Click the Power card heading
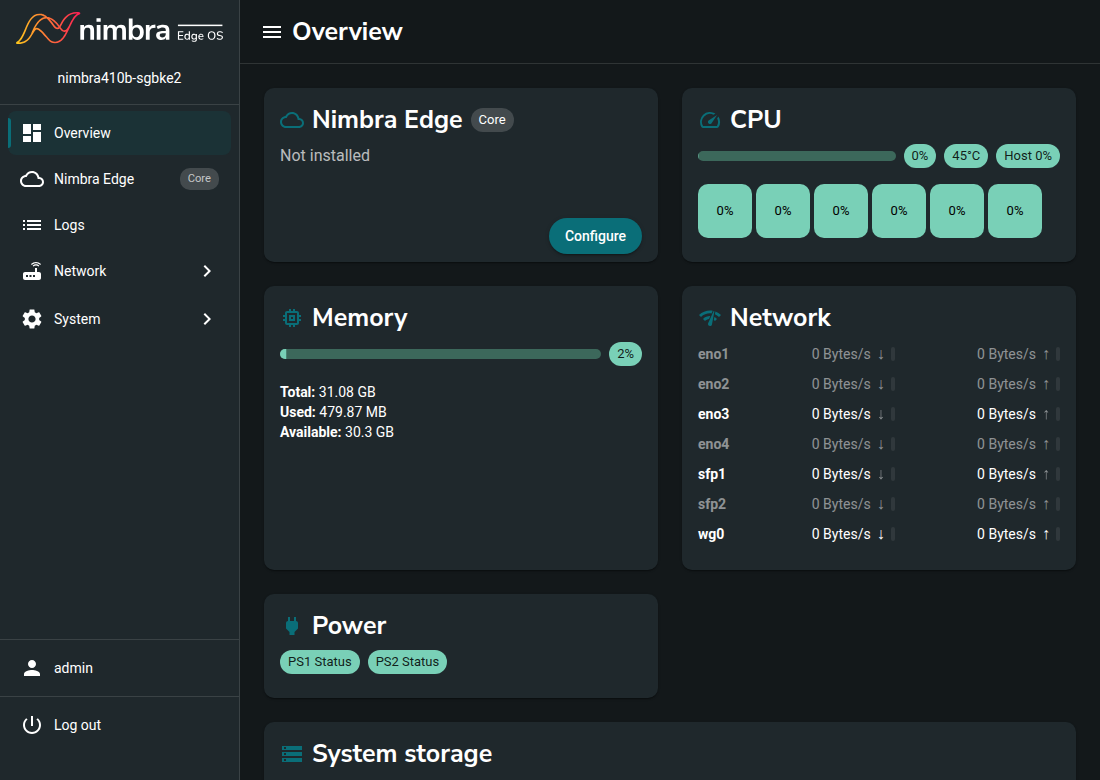 [x=349, y=626]
